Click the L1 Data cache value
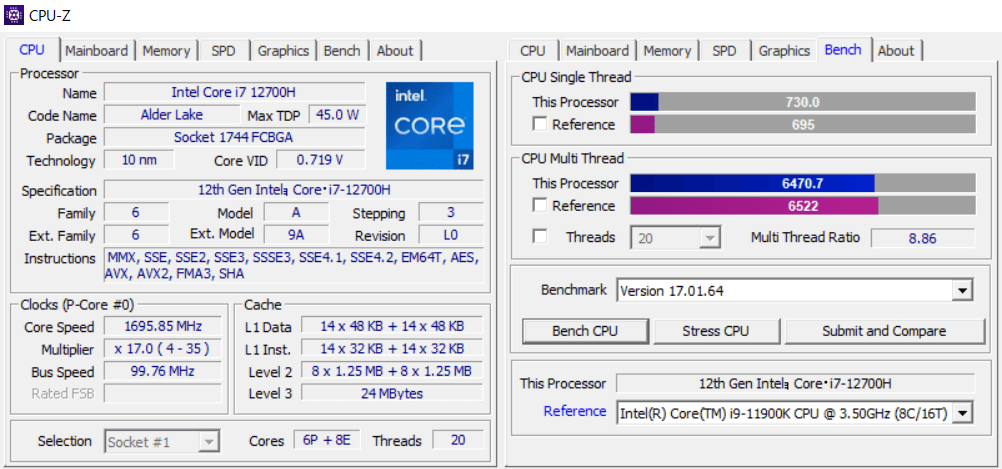1002x469 pixels. pos(392,326)
